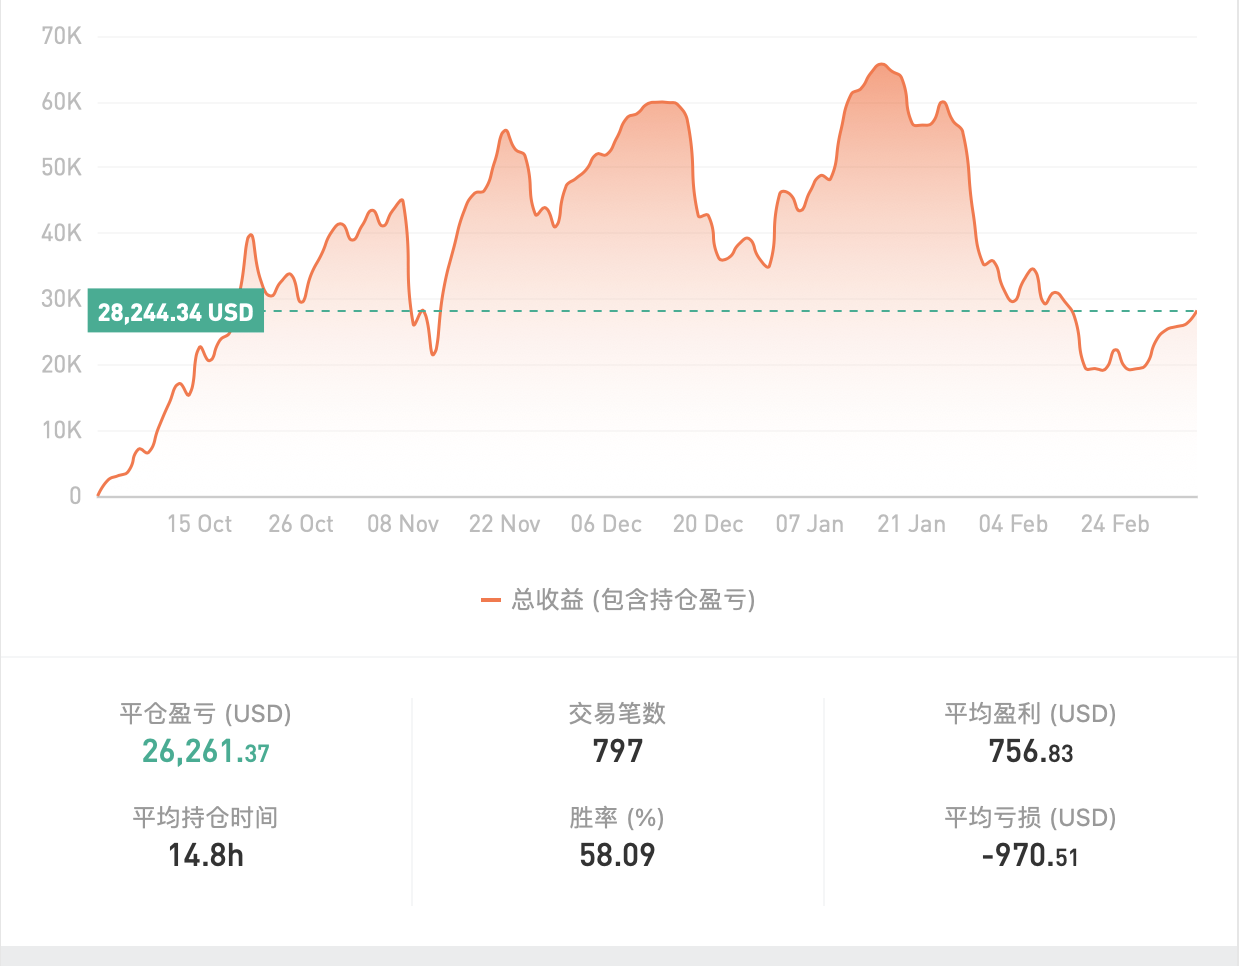This screenshot has height=966, width=1246.
Task: Select the 21 Jan date axis label
Action: click(911, 524)
